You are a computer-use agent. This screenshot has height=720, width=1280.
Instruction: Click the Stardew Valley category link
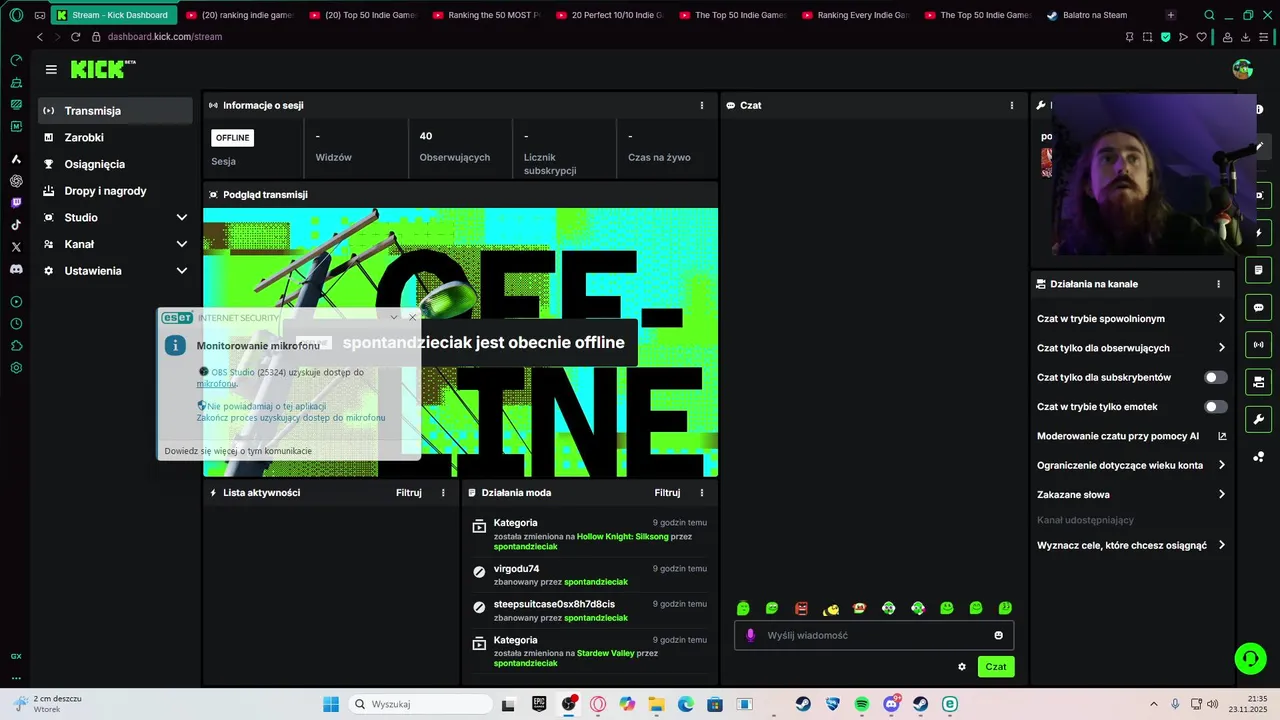pos(605,653)
